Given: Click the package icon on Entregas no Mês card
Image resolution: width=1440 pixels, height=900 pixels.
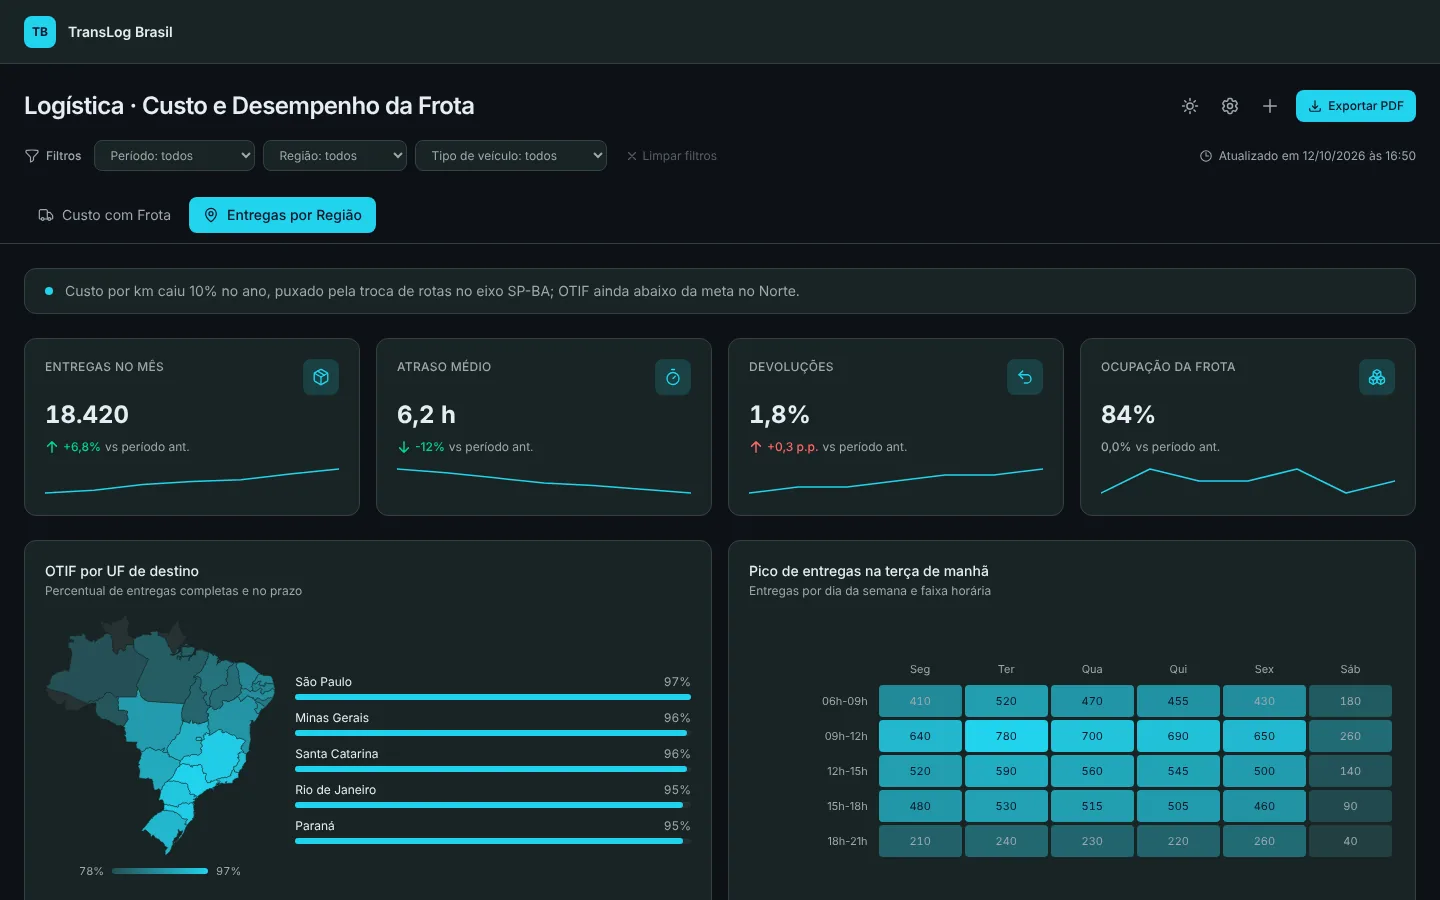Looking at the screenshot, I should 321,377.
